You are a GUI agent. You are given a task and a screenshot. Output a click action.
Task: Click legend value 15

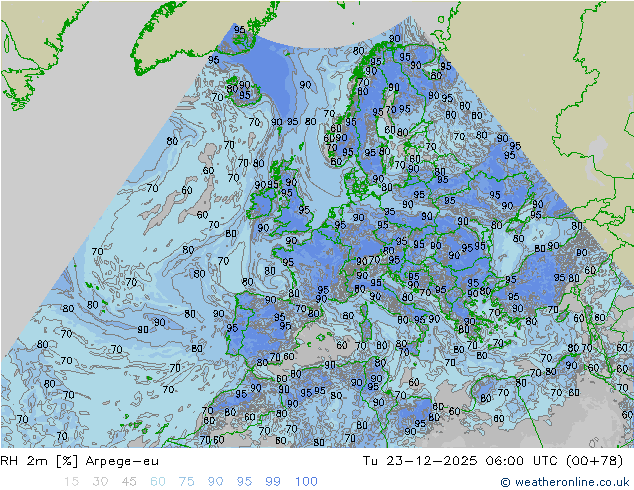click(71, 482)
